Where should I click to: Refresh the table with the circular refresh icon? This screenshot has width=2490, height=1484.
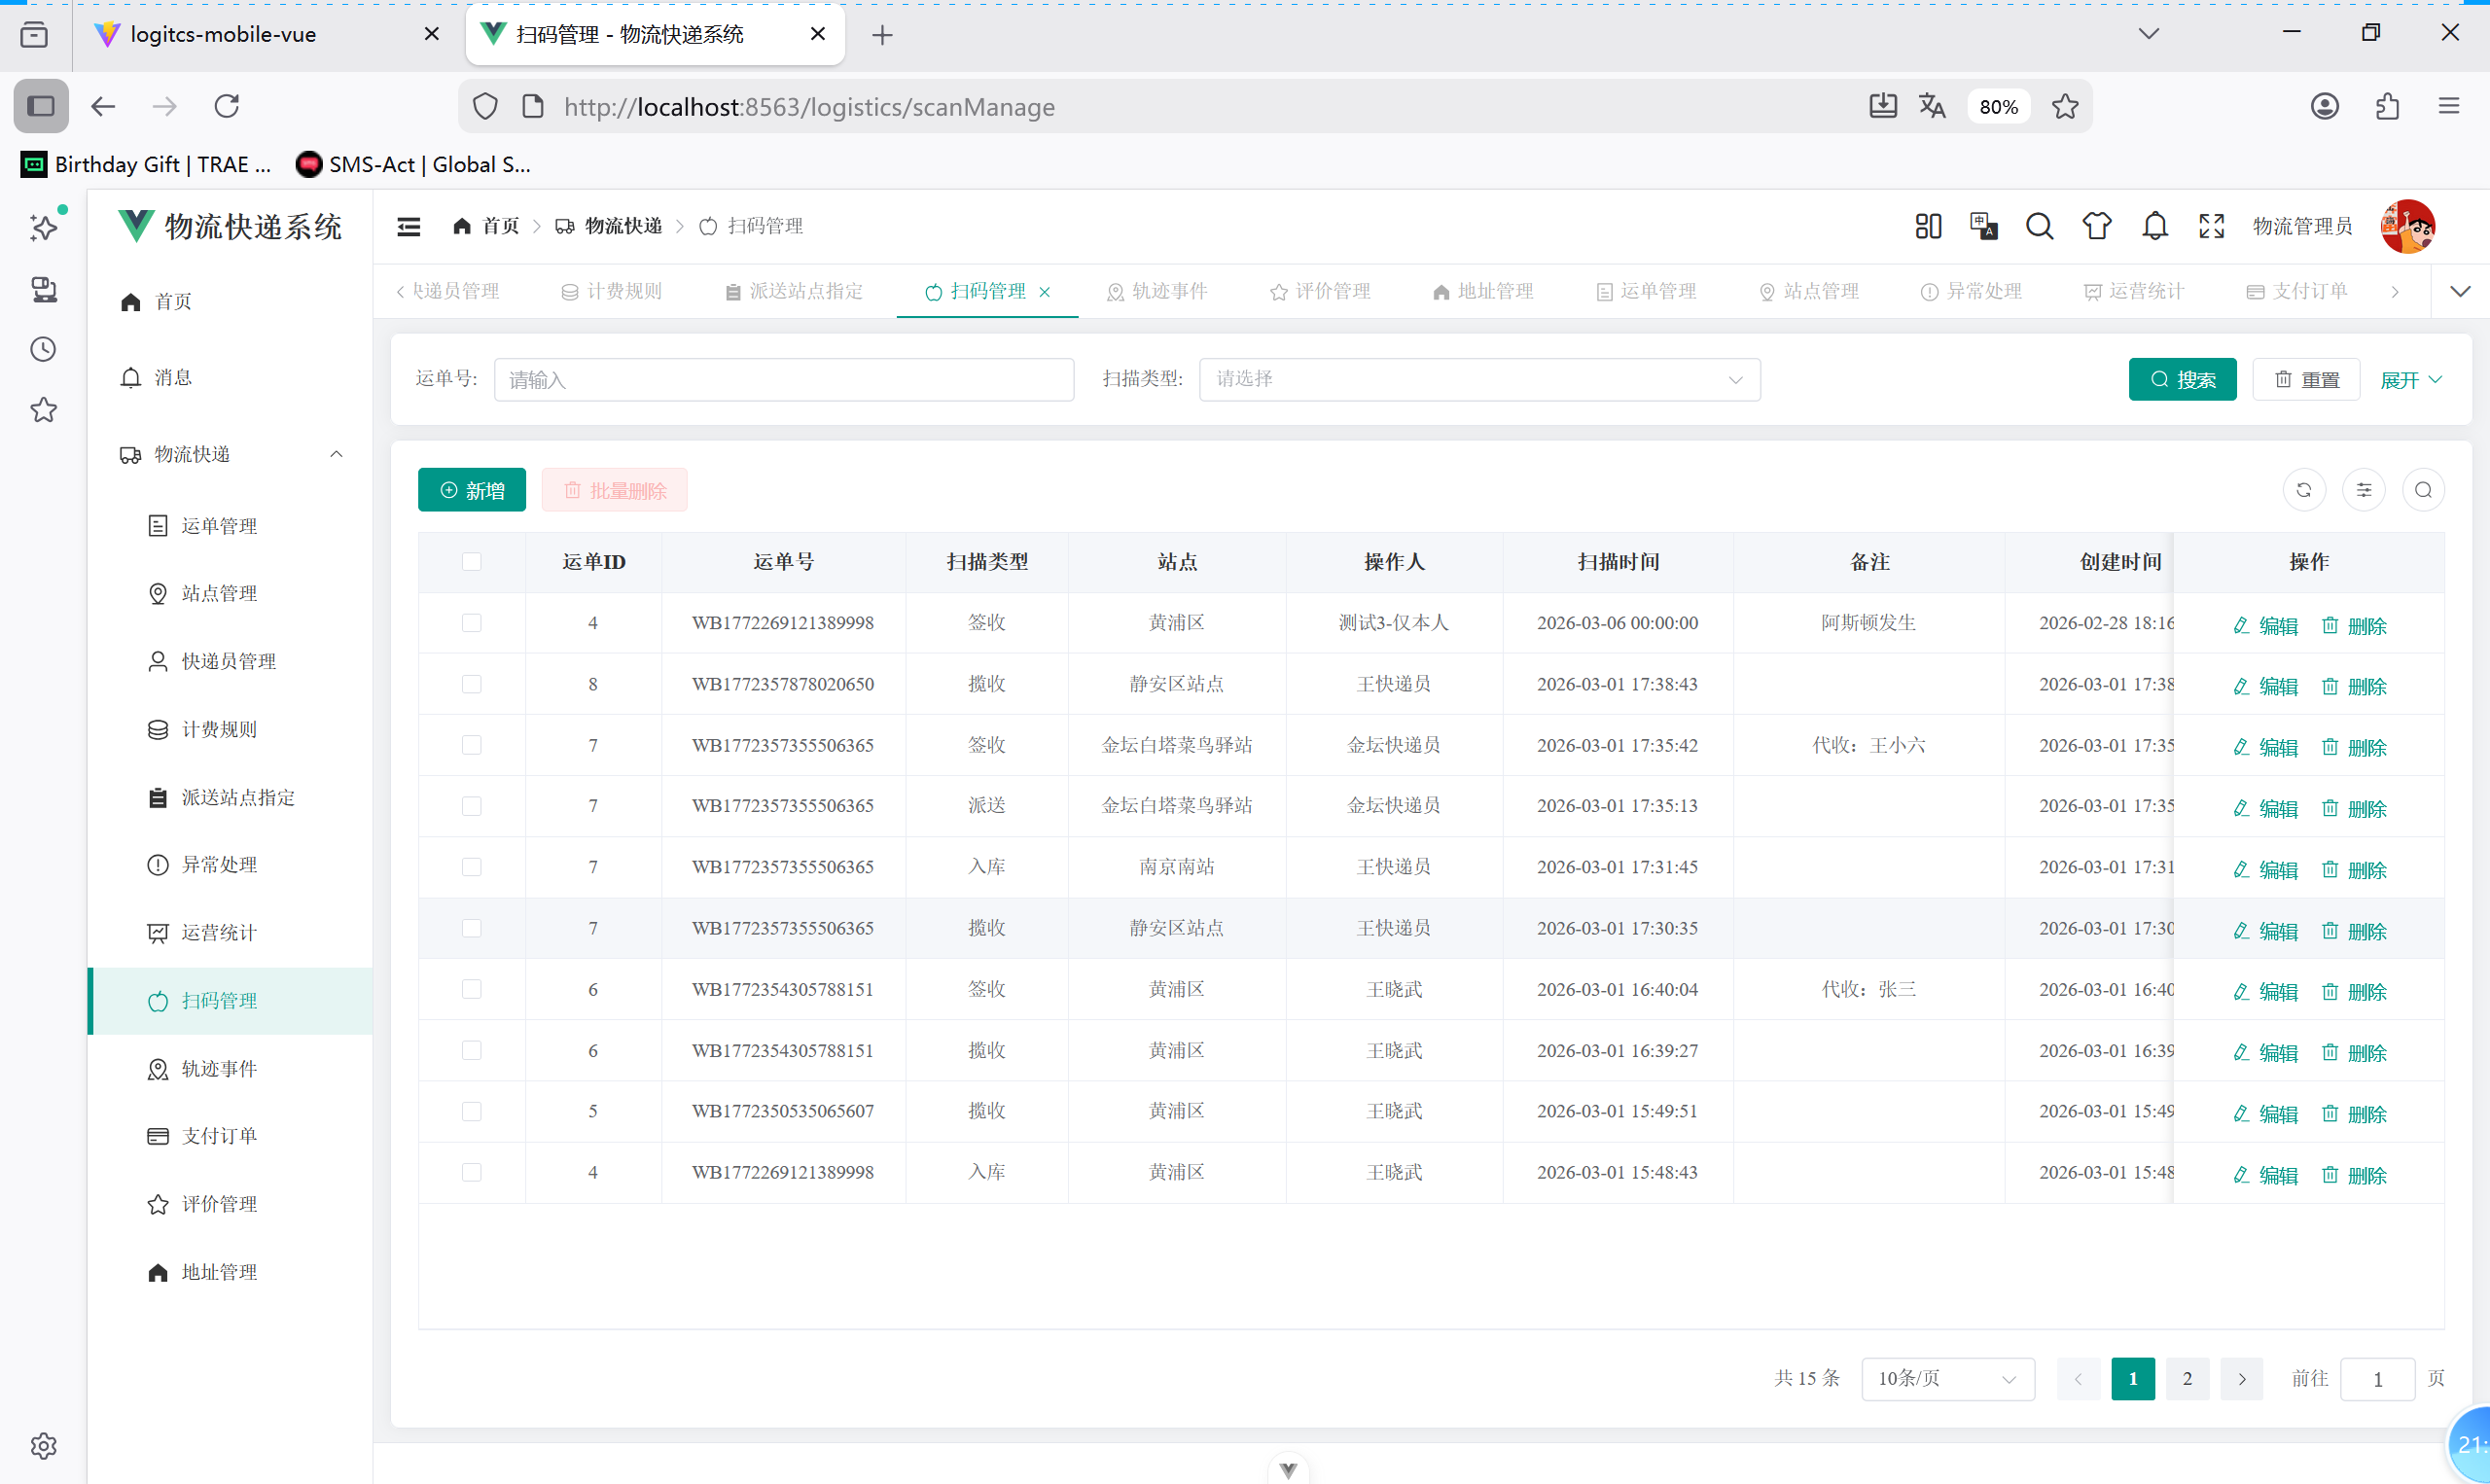[2303, 490]
